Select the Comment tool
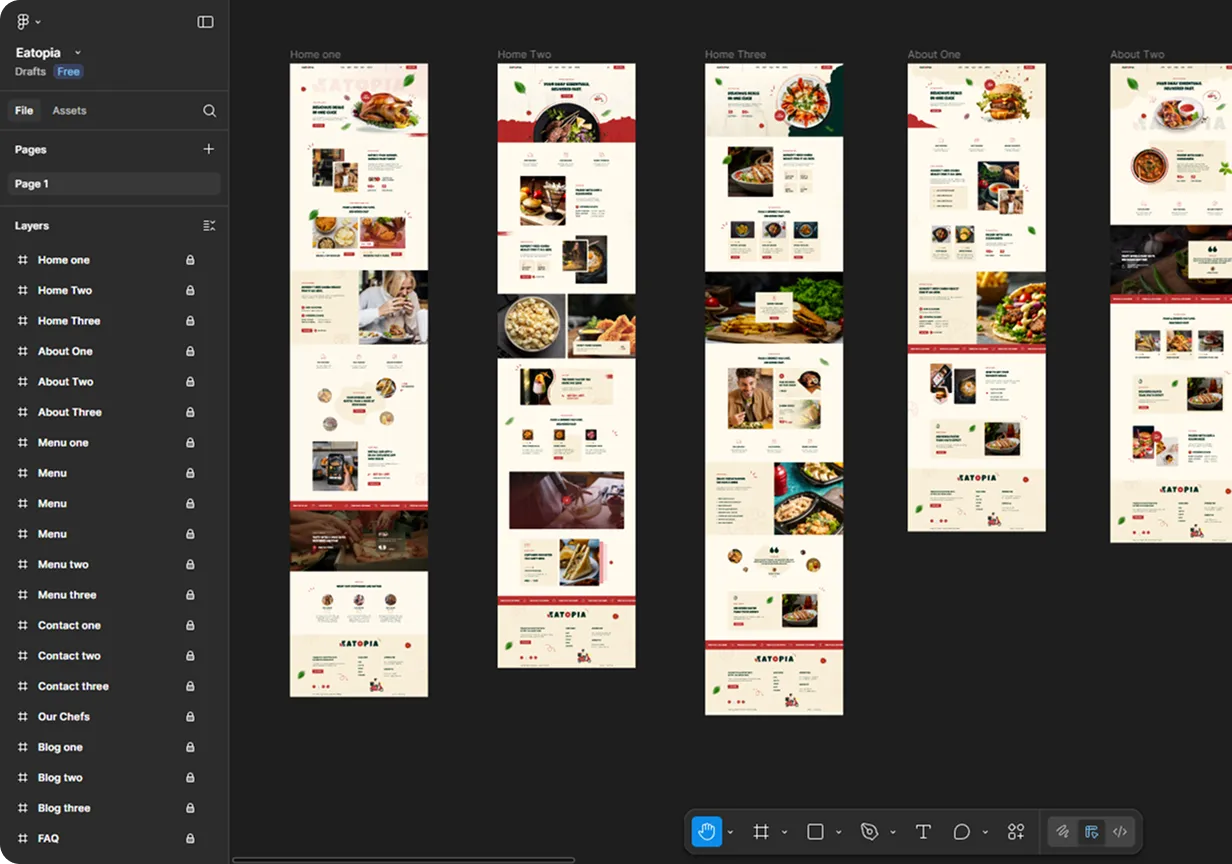 (961, 832)
